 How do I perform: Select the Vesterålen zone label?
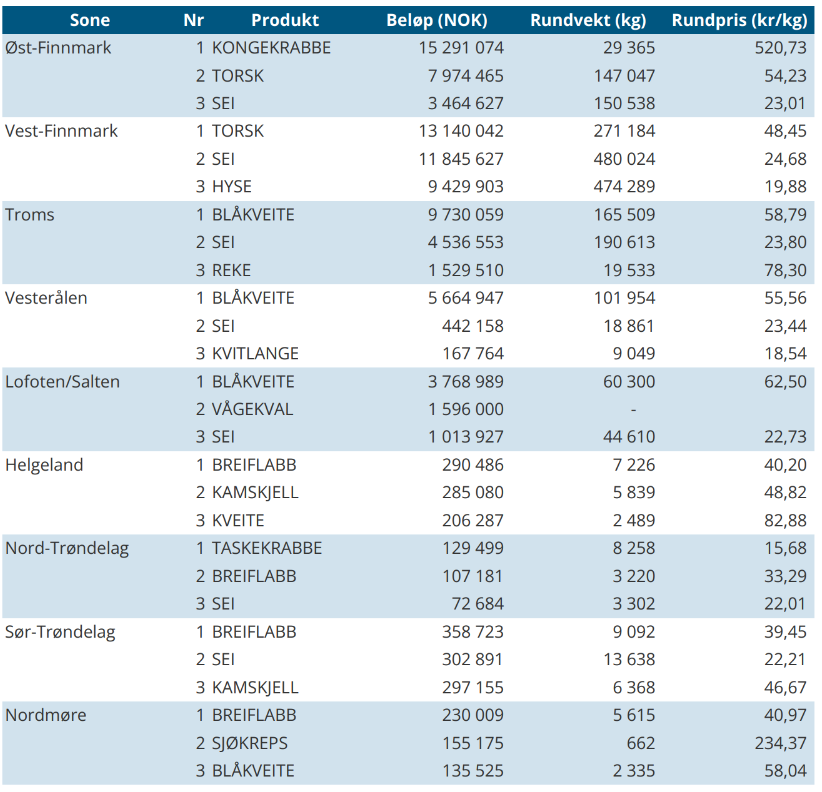pyautogui.click(x=46, y=298)
